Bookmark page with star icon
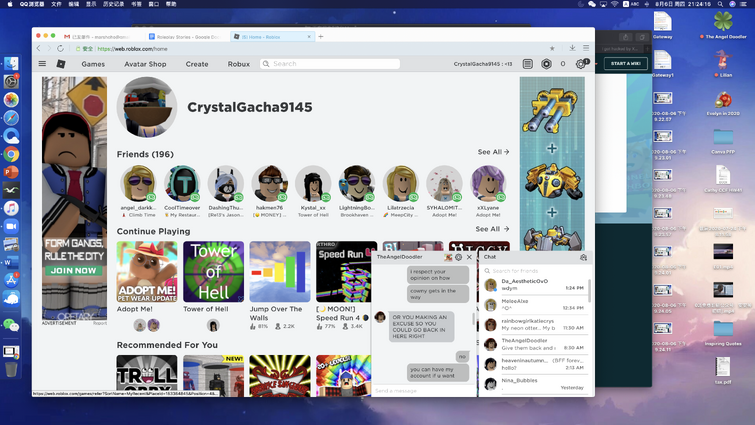 (552, 48)
